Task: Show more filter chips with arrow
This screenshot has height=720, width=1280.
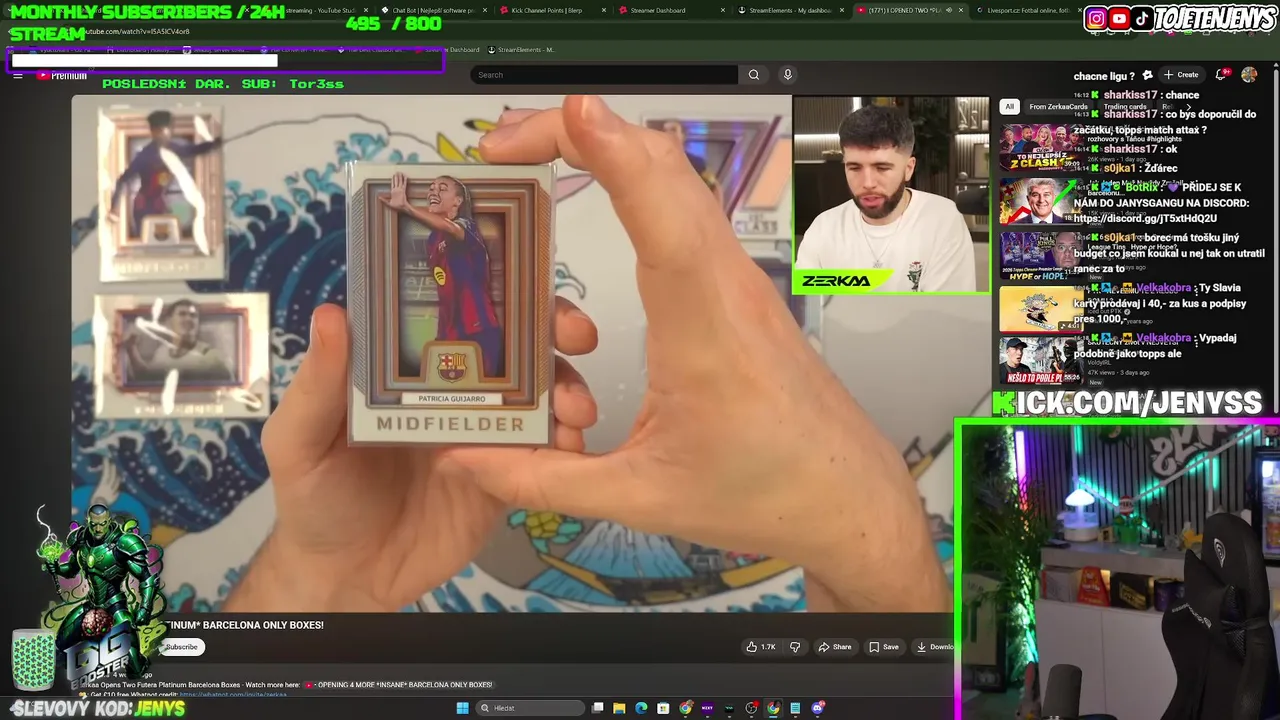Action: coord(1188,107)
